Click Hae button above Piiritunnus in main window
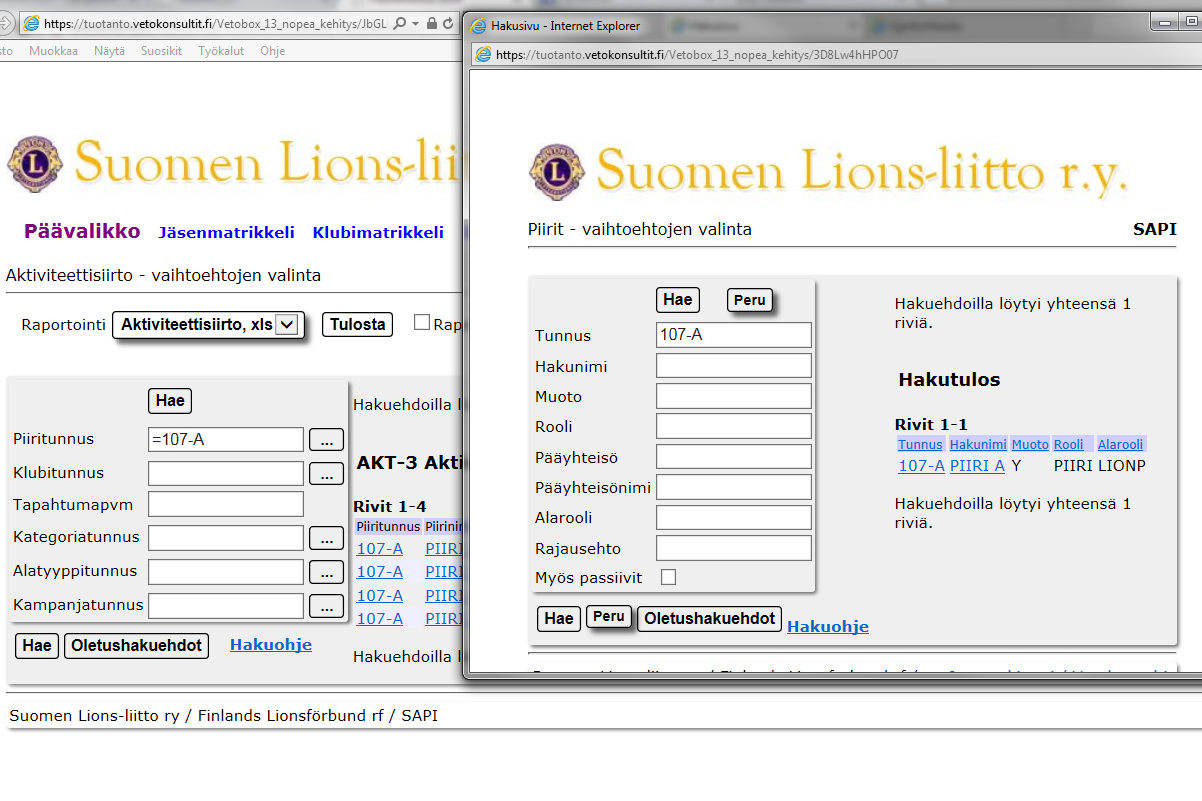Image resolution: width=1202 pixels, height=801 pixels. click(x=170, y=400)
